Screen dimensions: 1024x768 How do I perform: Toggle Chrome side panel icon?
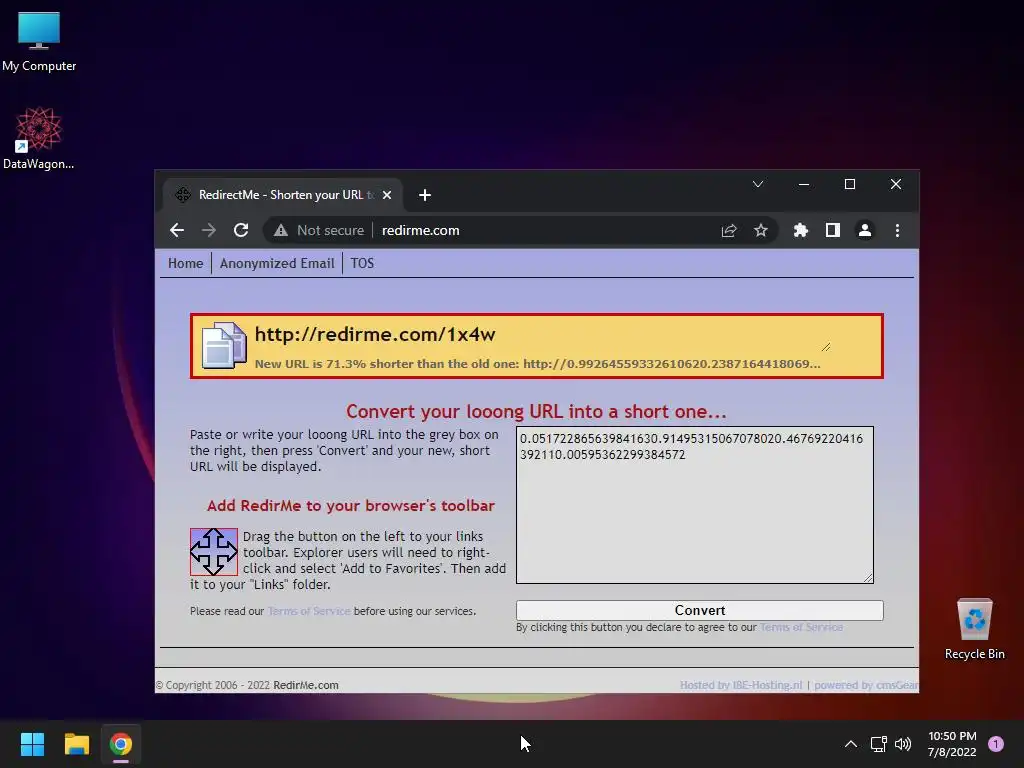(x=833, y=230)
